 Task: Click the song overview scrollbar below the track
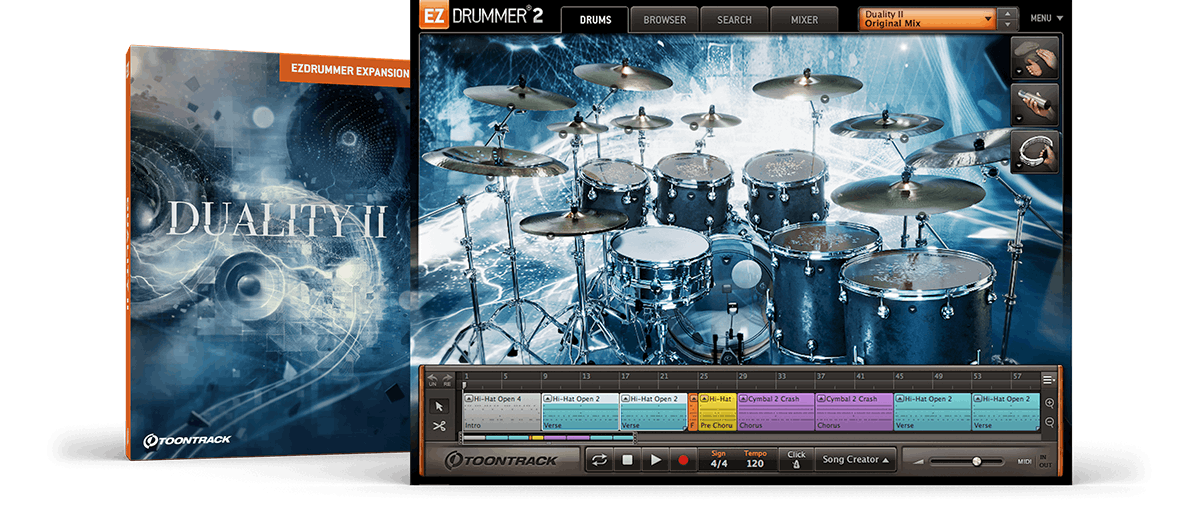pyautogui.click(x=547, y=437)
